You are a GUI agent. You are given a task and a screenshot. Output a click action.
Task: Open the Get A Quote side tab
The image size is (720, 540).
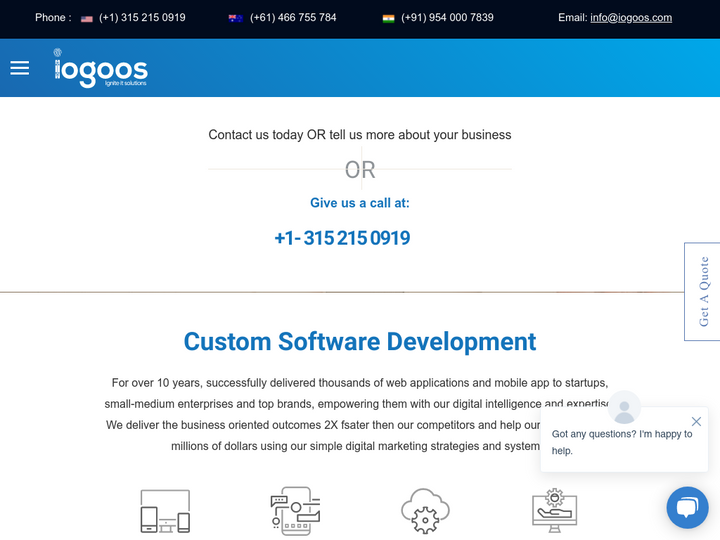(x=703, y=291)
